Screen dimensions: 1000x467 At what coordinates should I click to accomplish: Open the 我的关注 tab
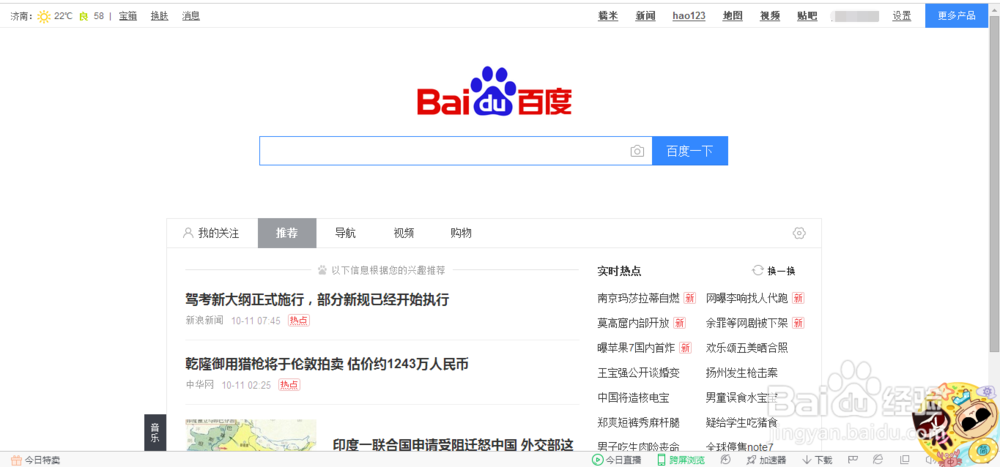[x=211, y=234]
